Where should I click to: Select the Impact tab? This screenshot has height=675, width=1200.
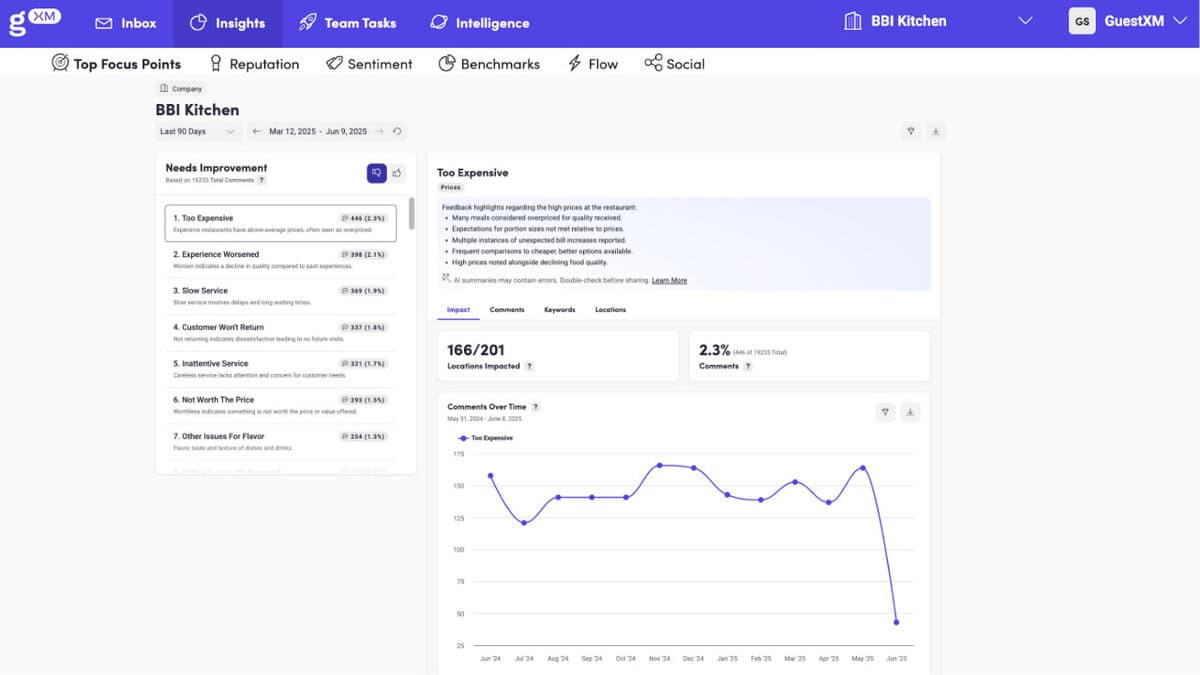pyautogui.click(x=458, y=310)
